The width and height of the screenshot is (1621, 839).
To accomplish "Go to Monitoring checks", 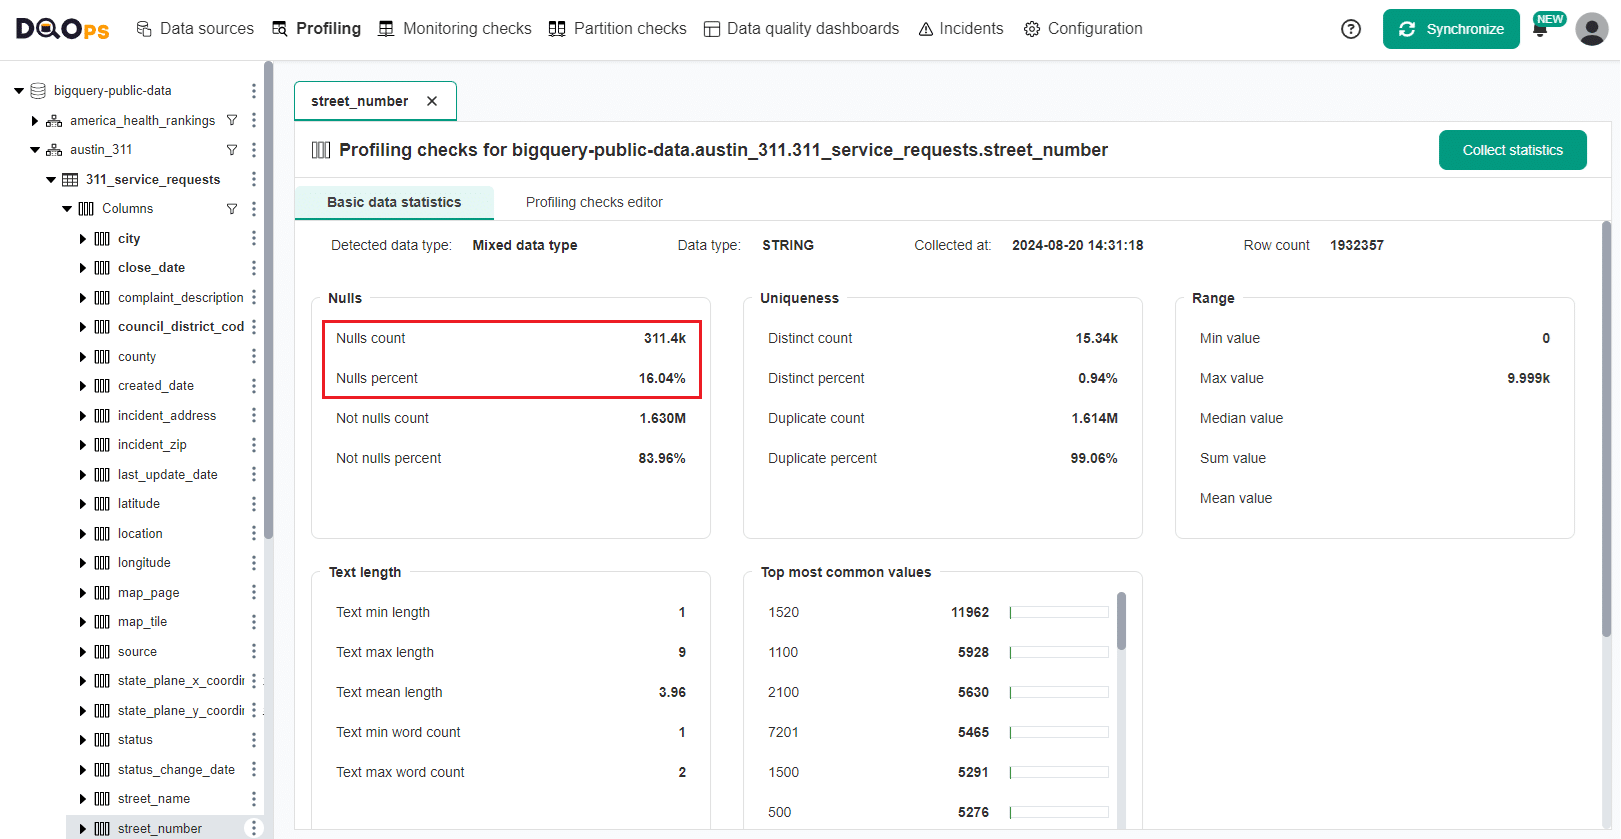I will coord(455,29).
